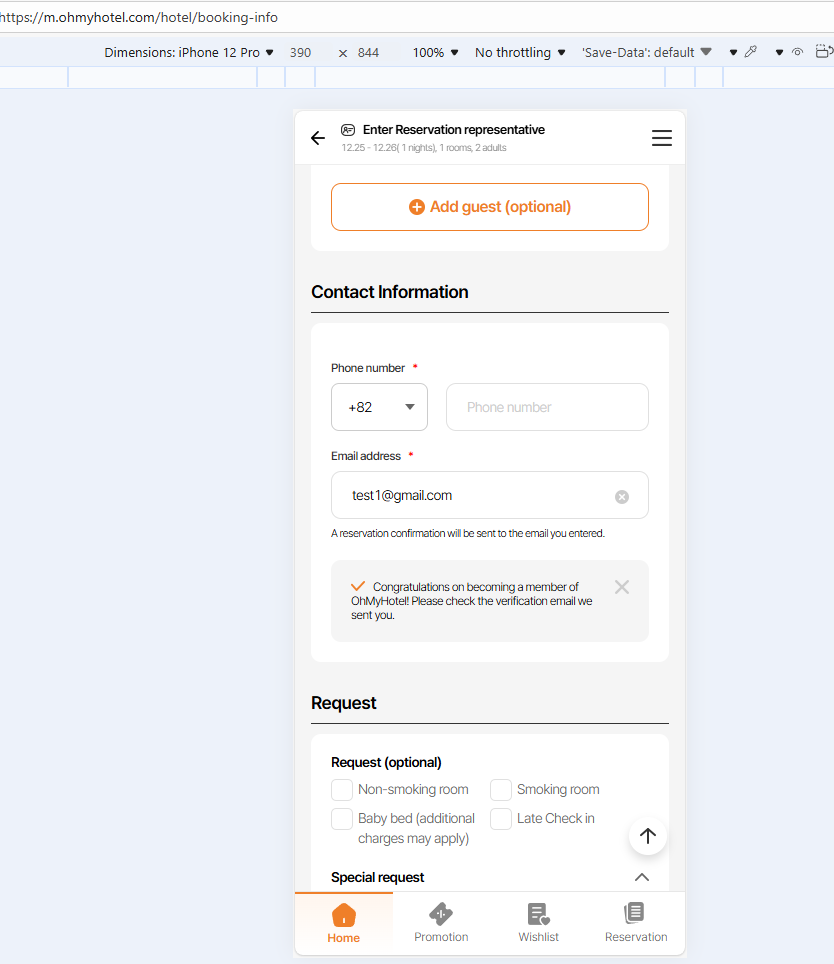The width and height of the screenshot is (834, 964).
Task: Collapse the Special request section
Action: (x=642, y=877)
